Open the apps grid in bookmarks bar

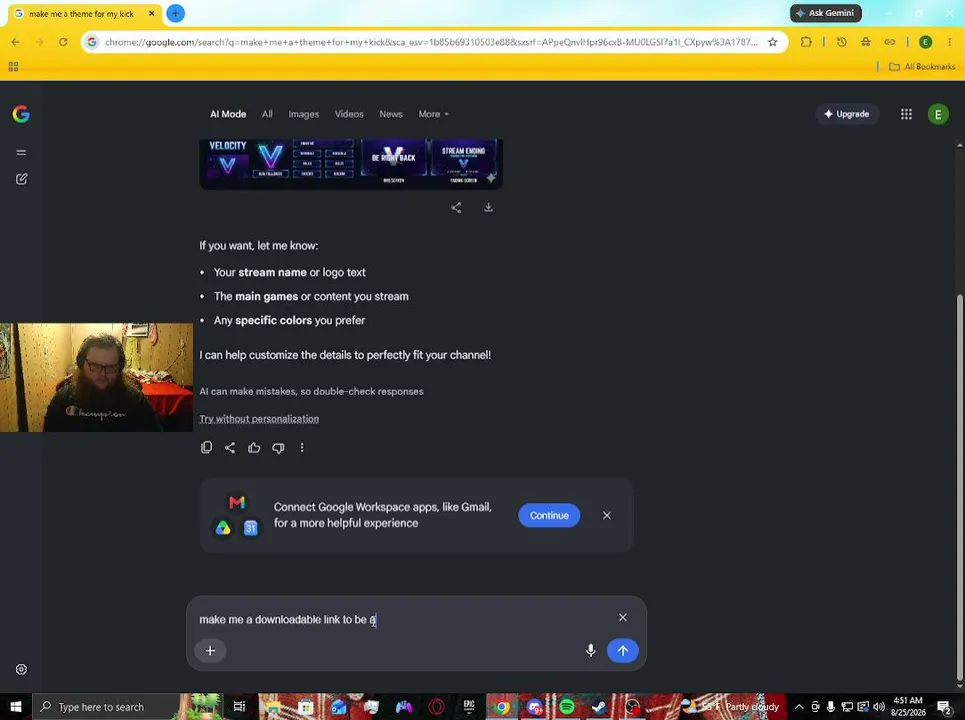click(x=14, y=66)
